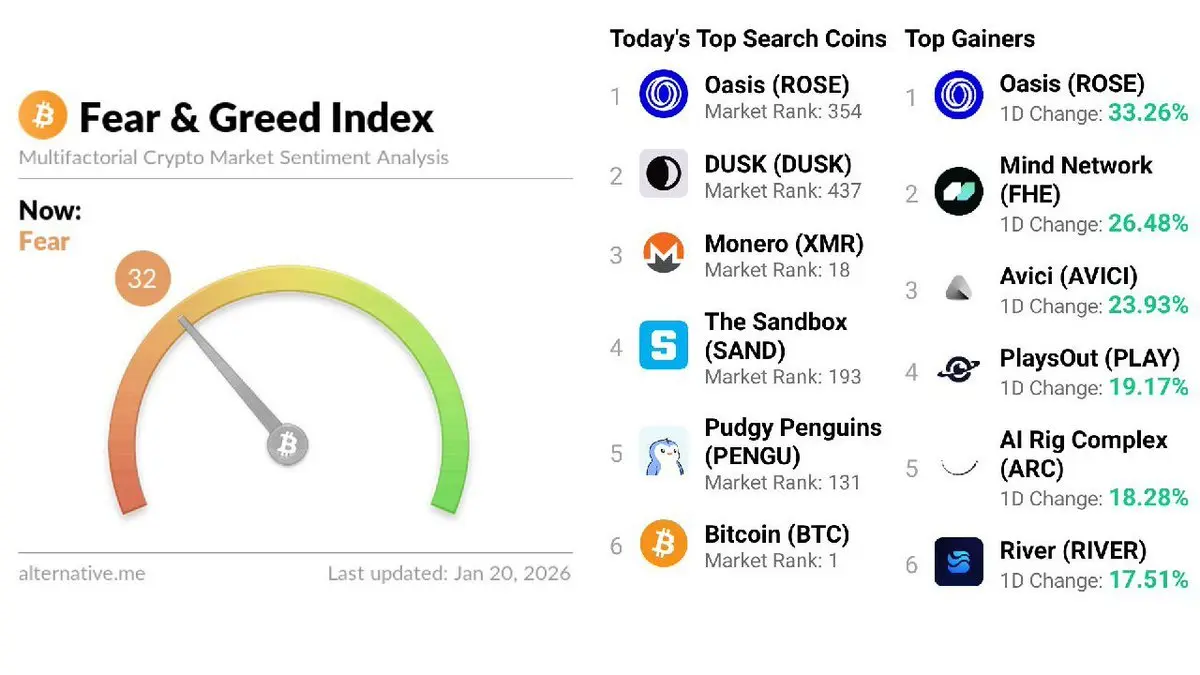
Task: Click the DUSK coin icon
Action: 663,174
